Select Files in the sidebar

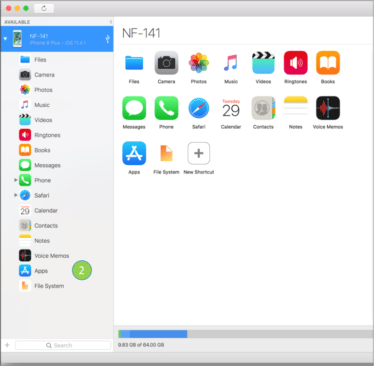click(x=57, y=60)
